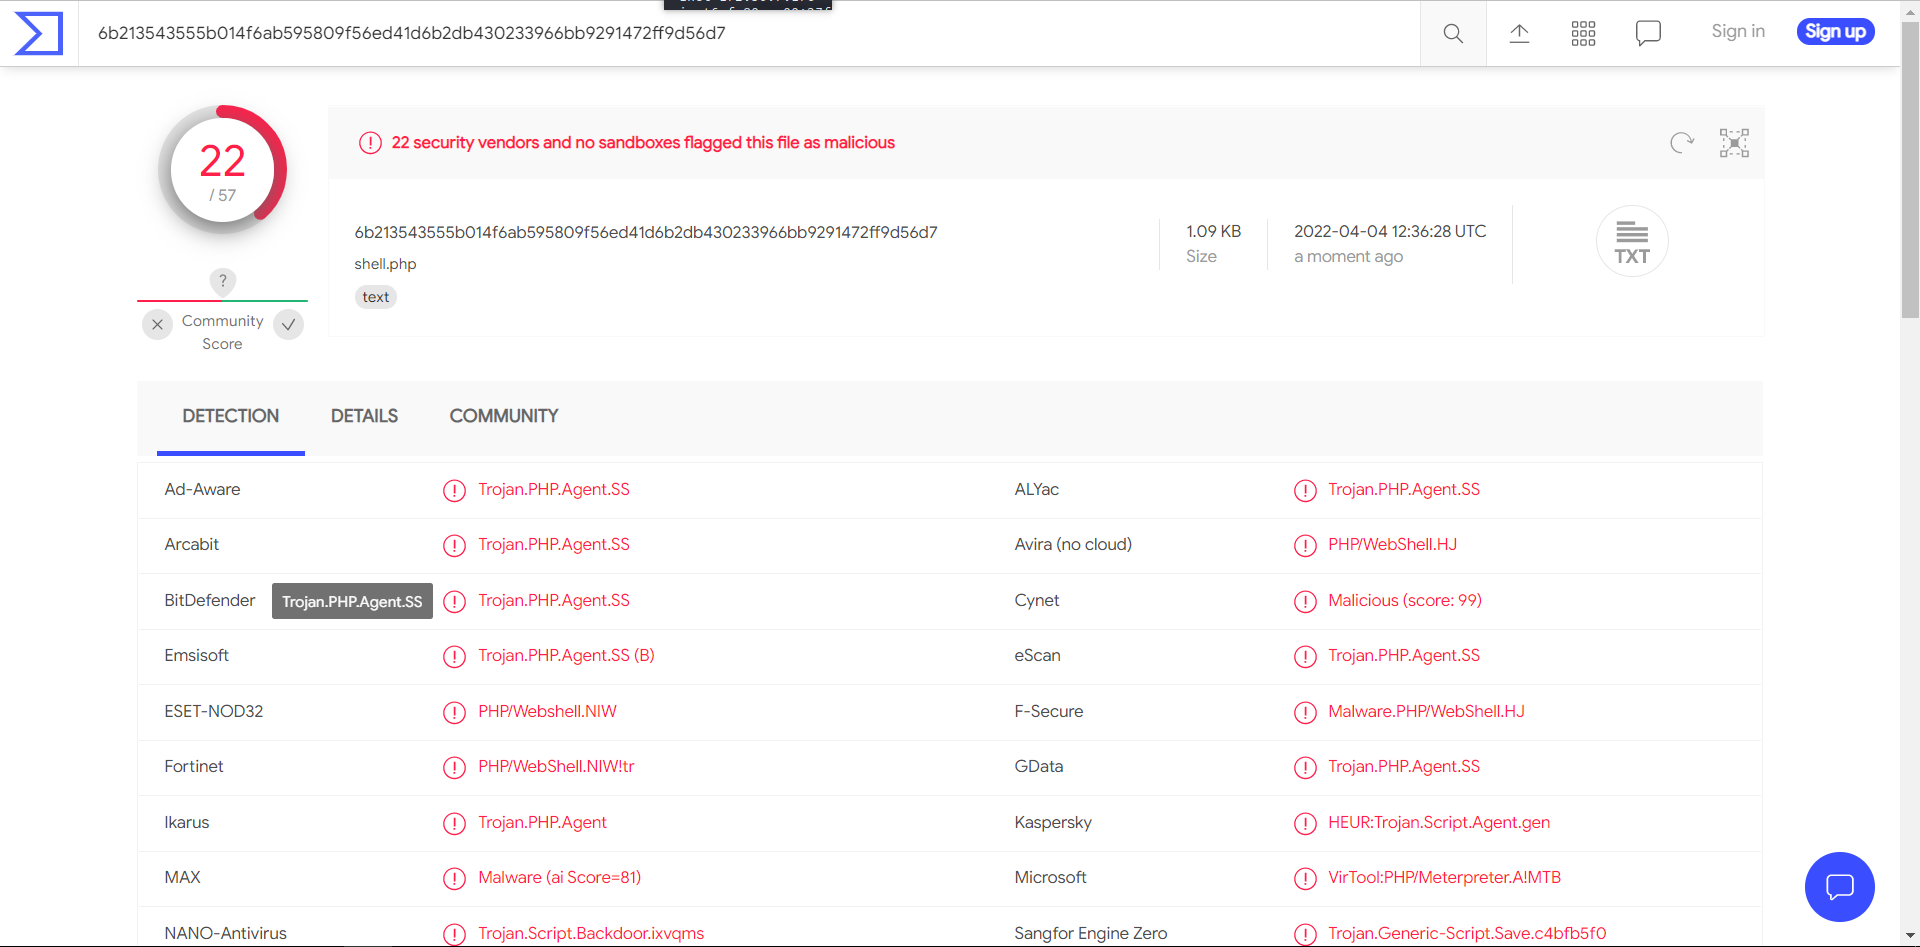Click Fortinet's PHP/WebShell.NIW!tr result

556,766
